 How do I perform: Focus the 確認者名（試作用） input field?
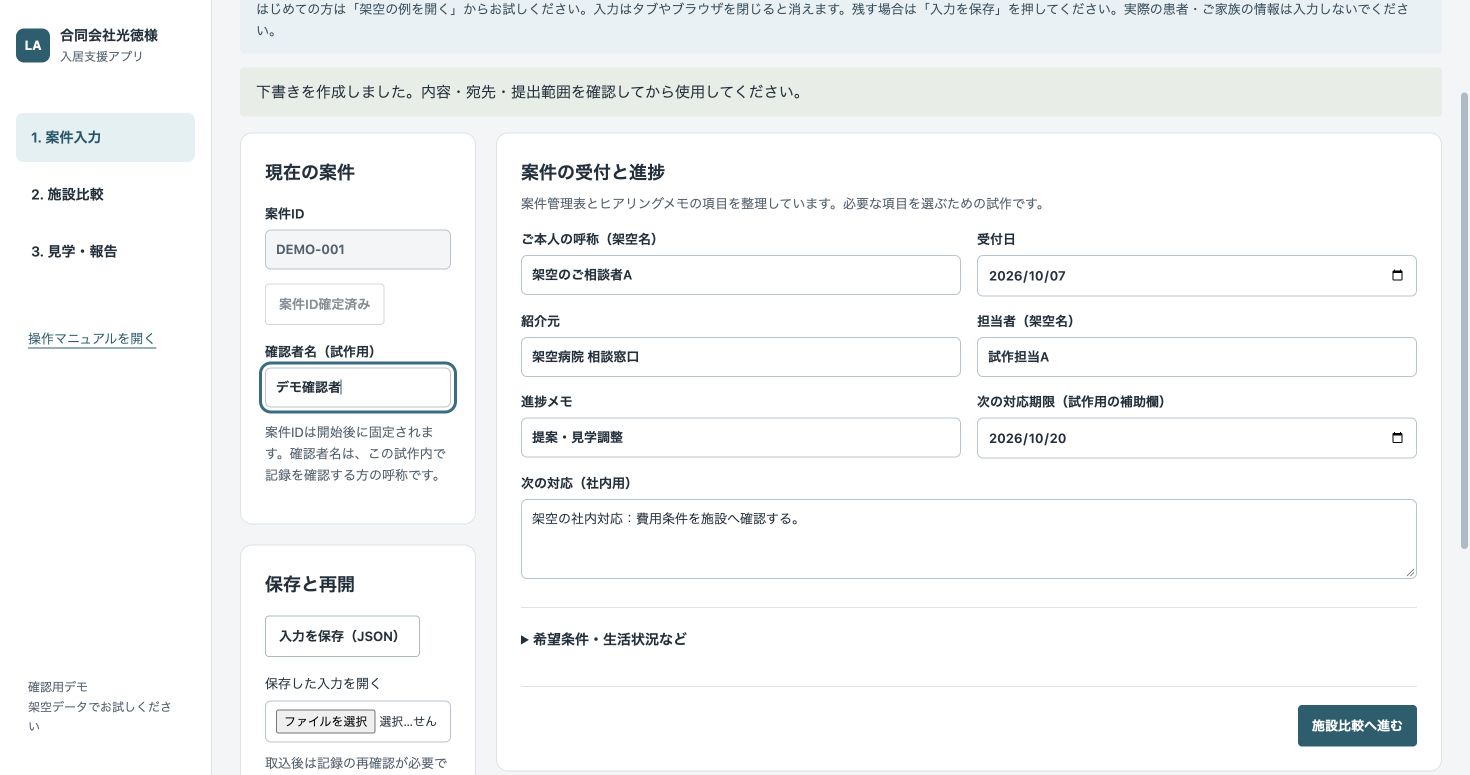[358, 387]
